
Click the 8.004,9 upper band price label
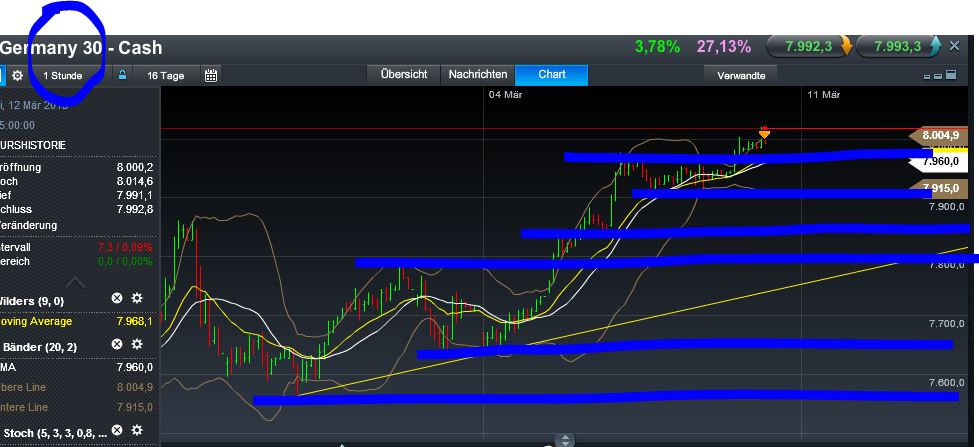pos(939,135)
